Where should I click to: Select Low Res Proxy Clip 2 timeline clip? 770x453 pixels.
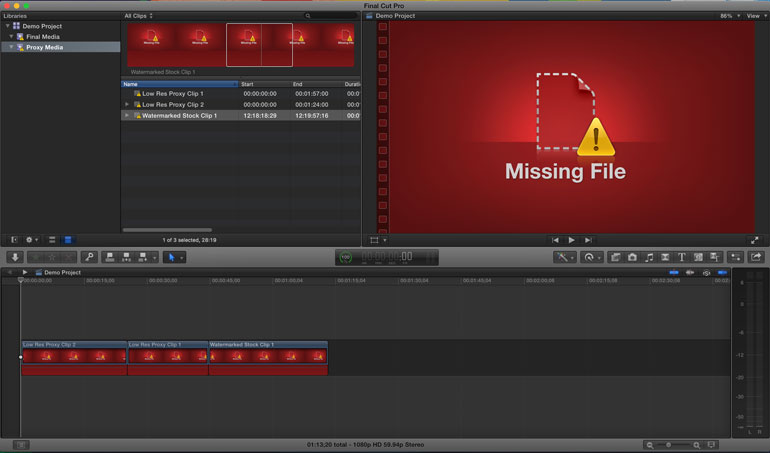pyautogui.click(x=74, y=358)
